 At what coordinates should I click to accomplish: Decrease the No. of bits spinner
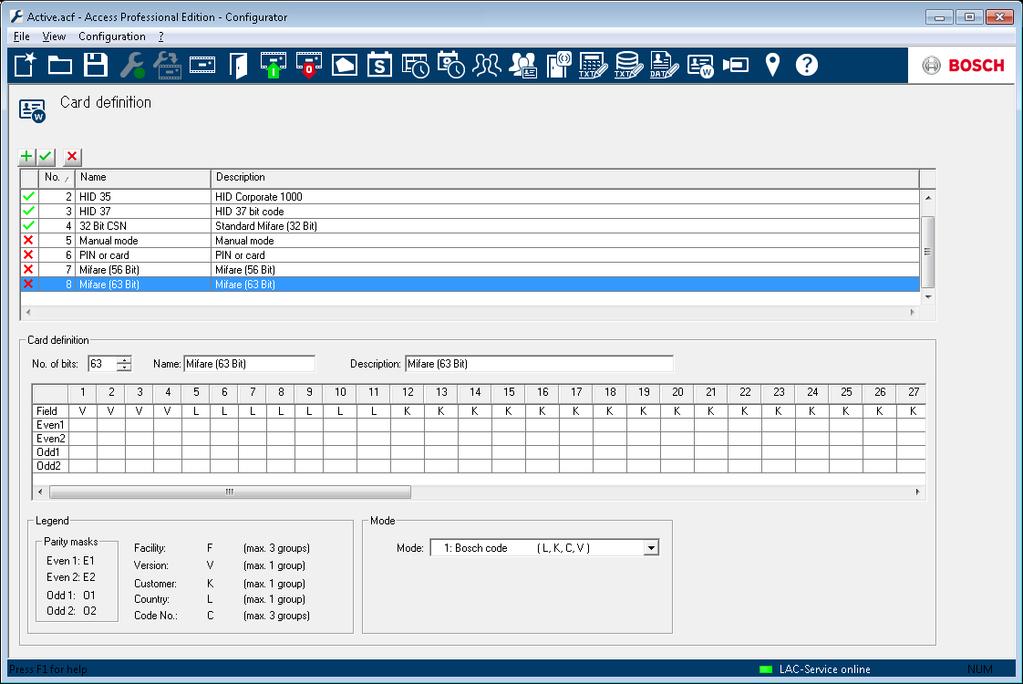click(x=125, y=367)
